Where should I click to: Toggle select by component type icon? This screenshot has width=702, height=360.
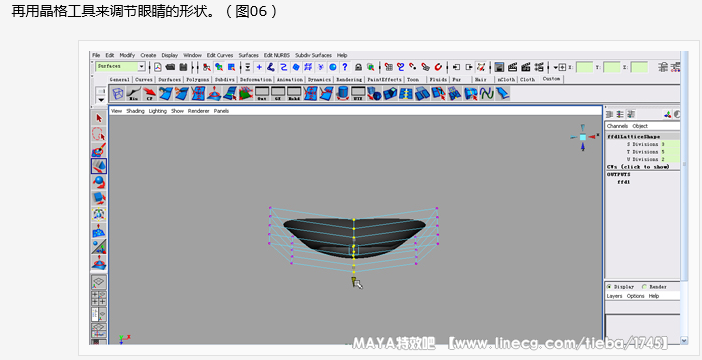231,67
